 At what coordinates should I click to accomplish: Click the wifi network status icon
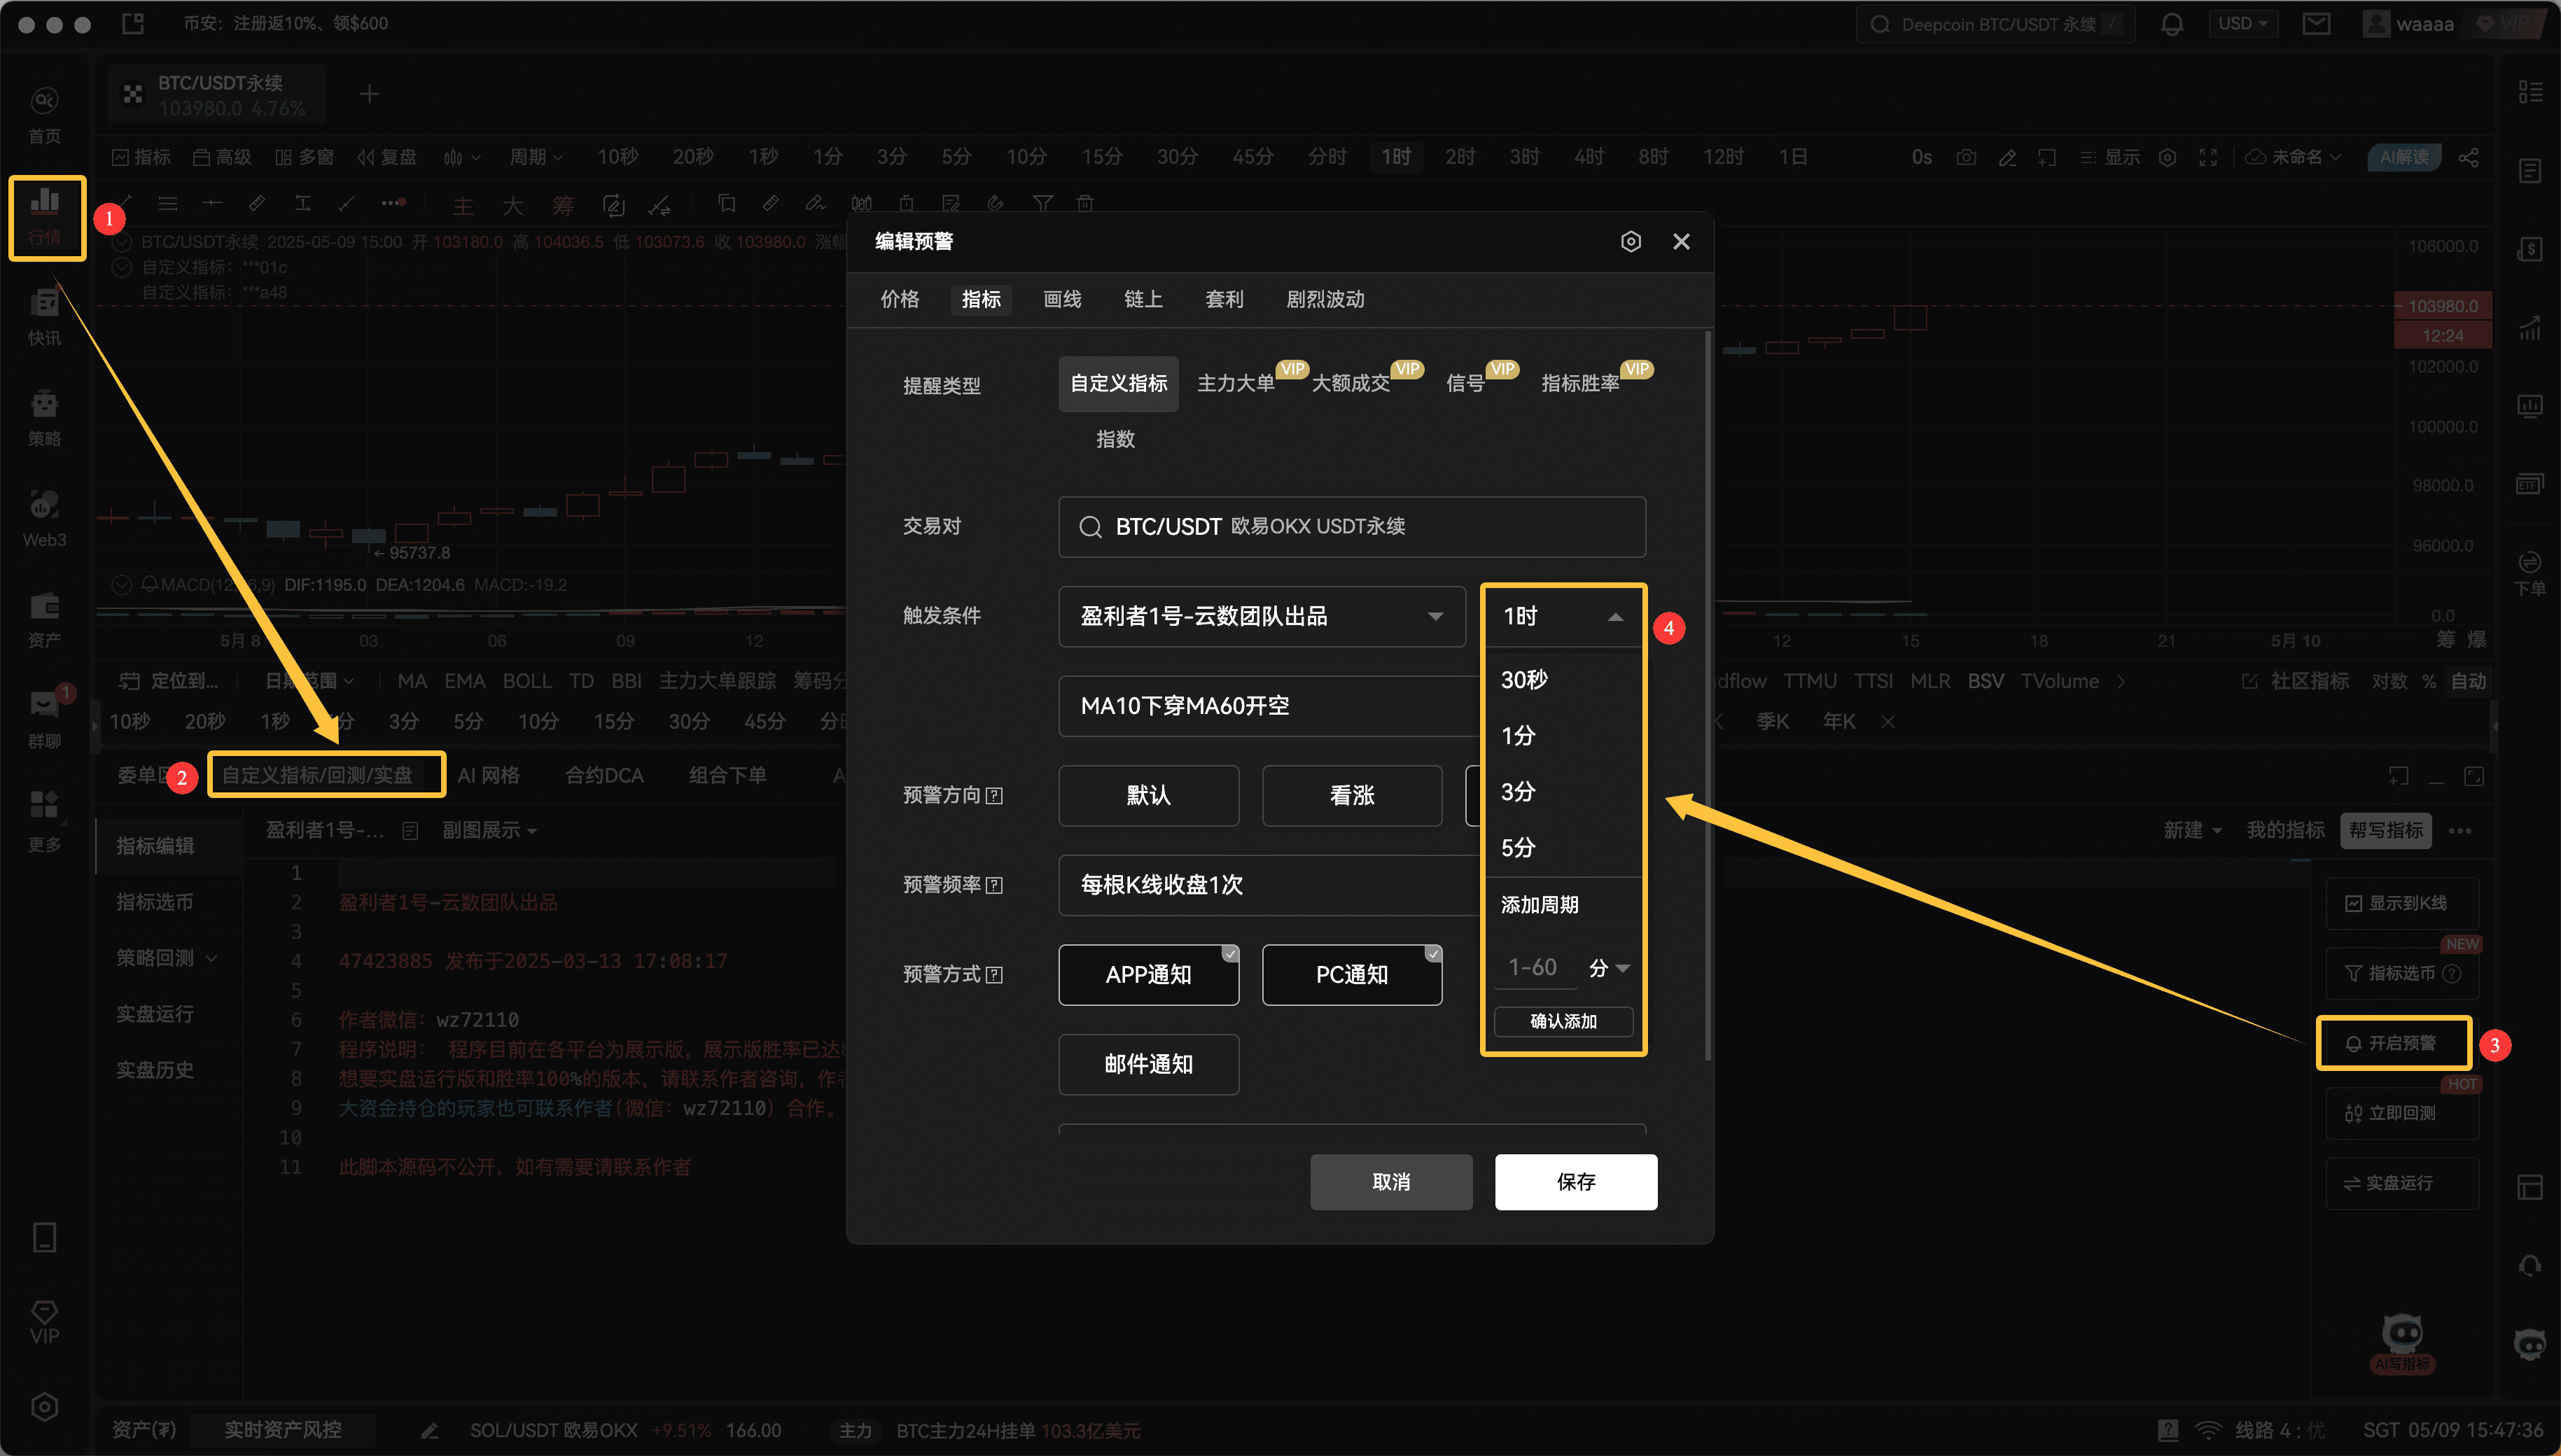pos(2207,1430)
